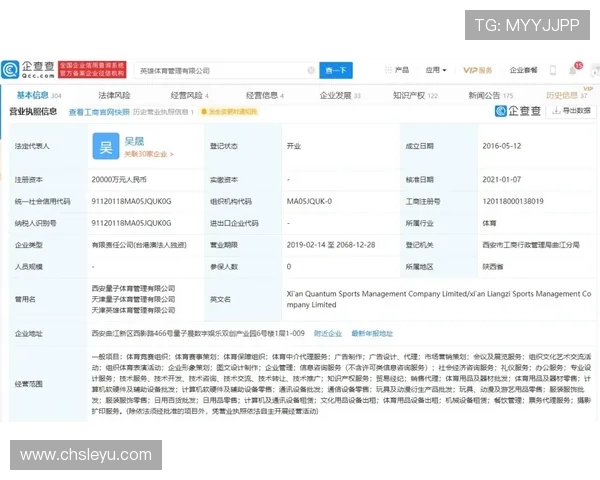Switch to the 经营信息 tab
600x480 pixels.
pos(264,95)
